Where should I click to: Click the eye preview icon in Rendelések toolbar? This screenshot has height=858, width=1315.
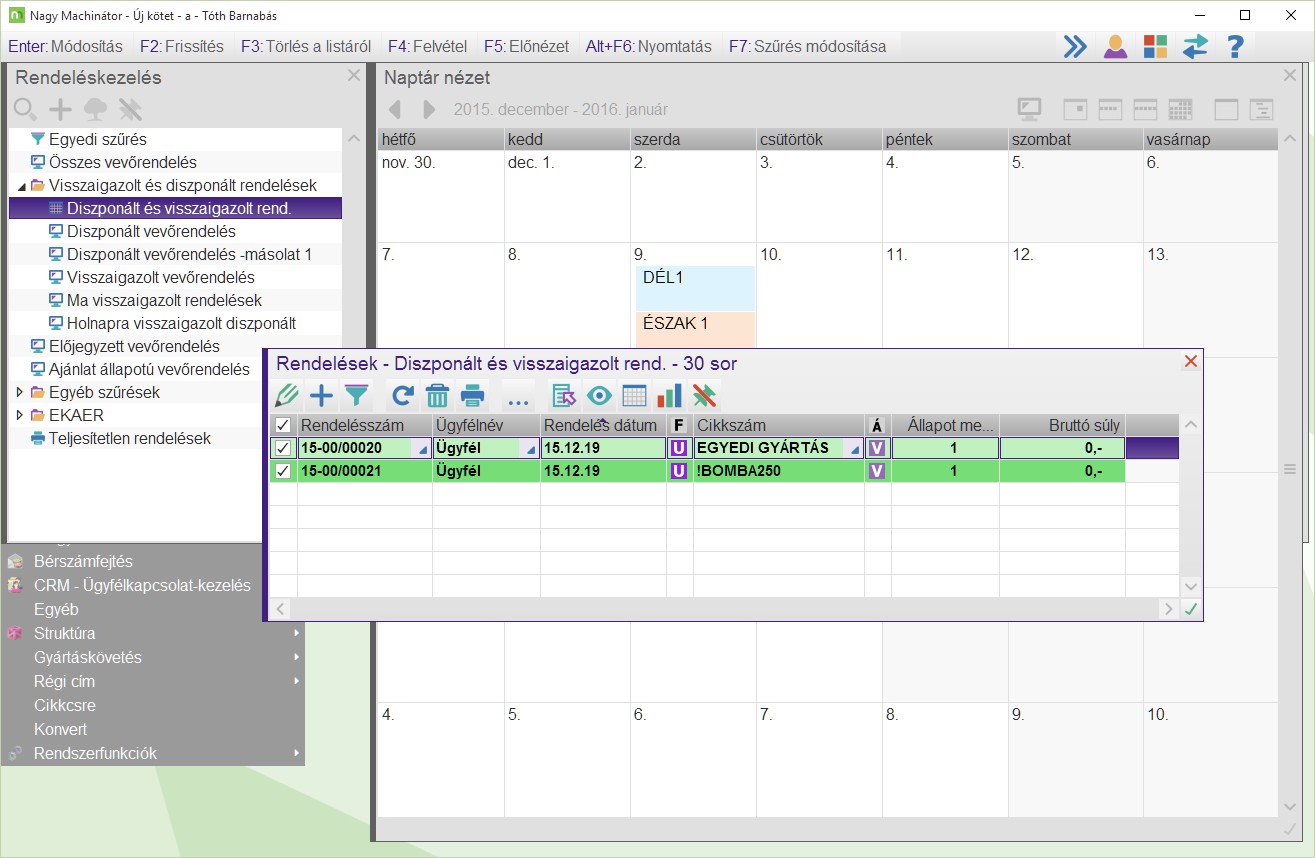[x=599, y=396]
